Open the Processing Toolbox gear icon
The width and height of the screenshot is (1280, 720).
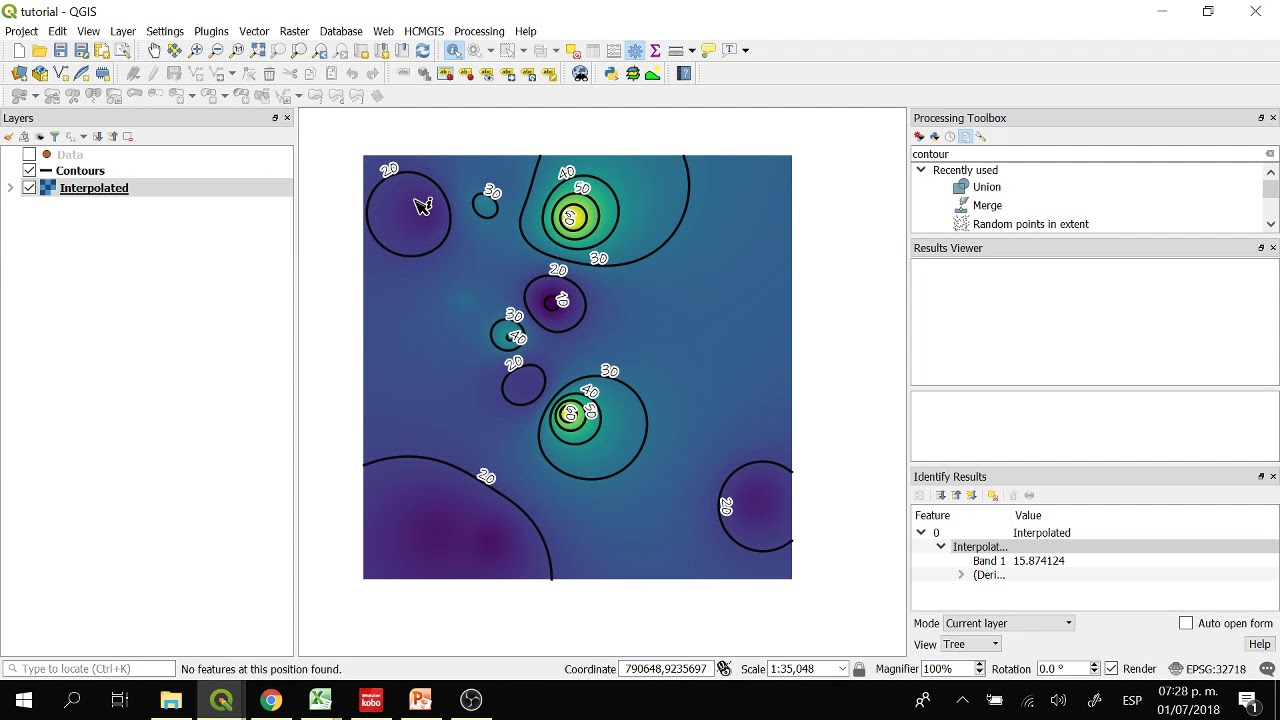coord(635,50)
